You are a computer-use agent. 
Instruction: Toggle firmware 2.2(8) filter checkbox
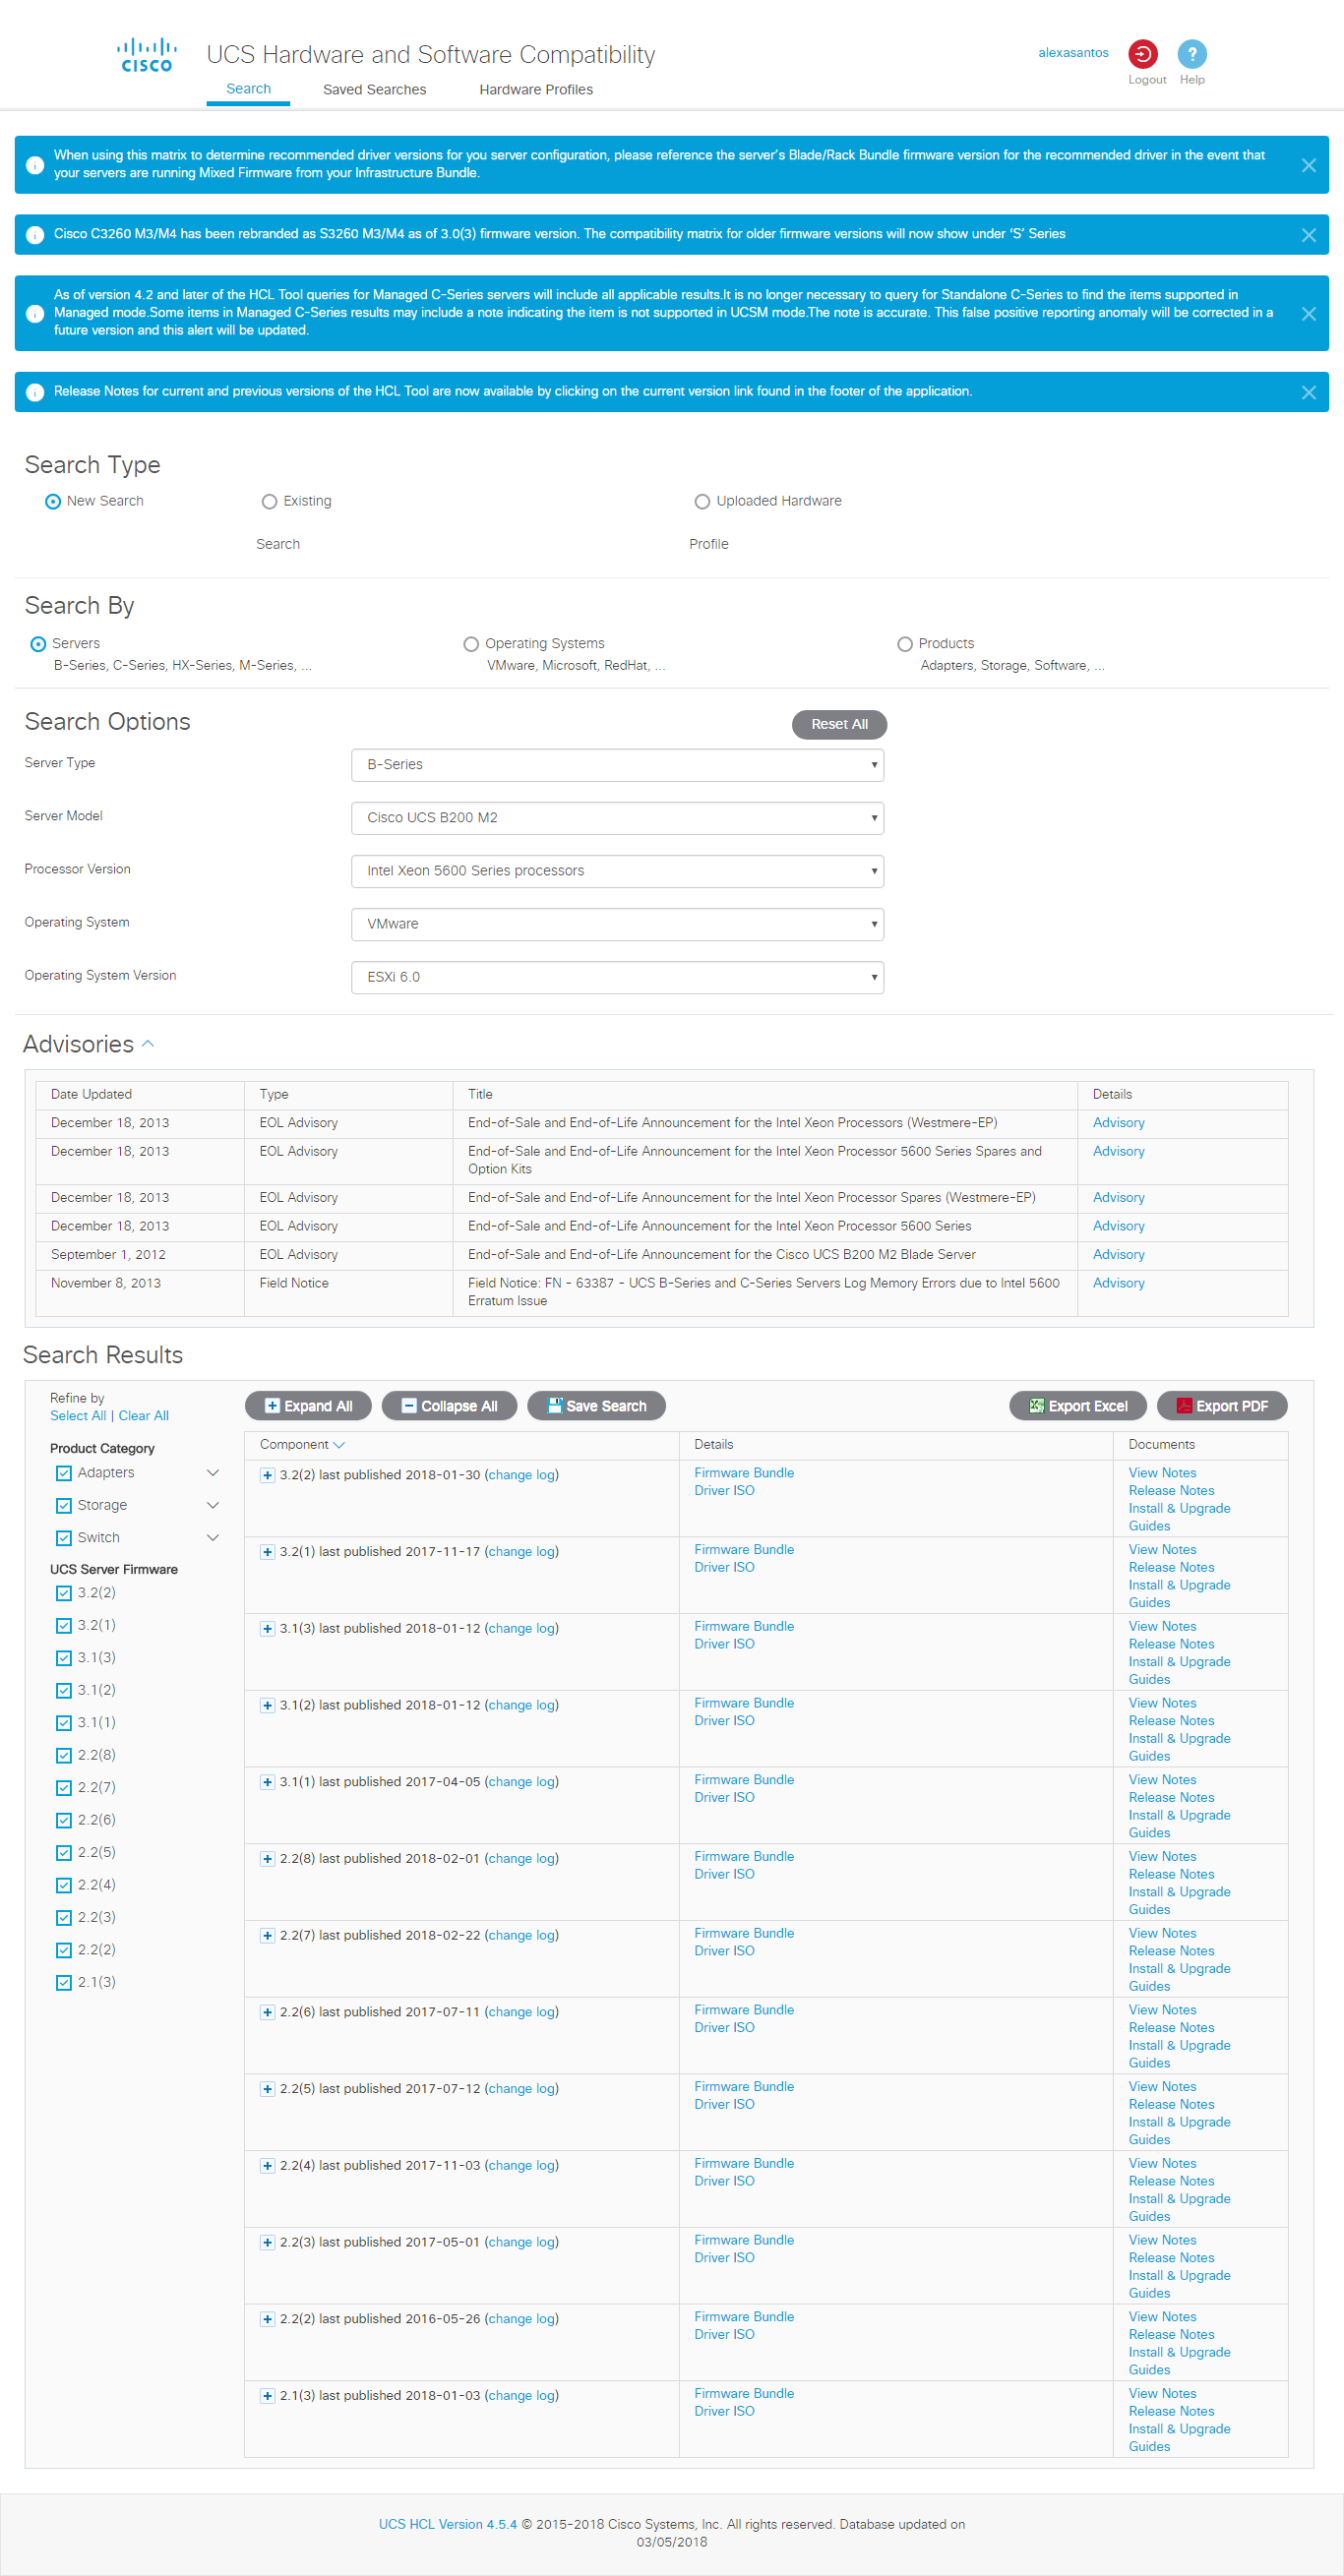(64, 1756)
